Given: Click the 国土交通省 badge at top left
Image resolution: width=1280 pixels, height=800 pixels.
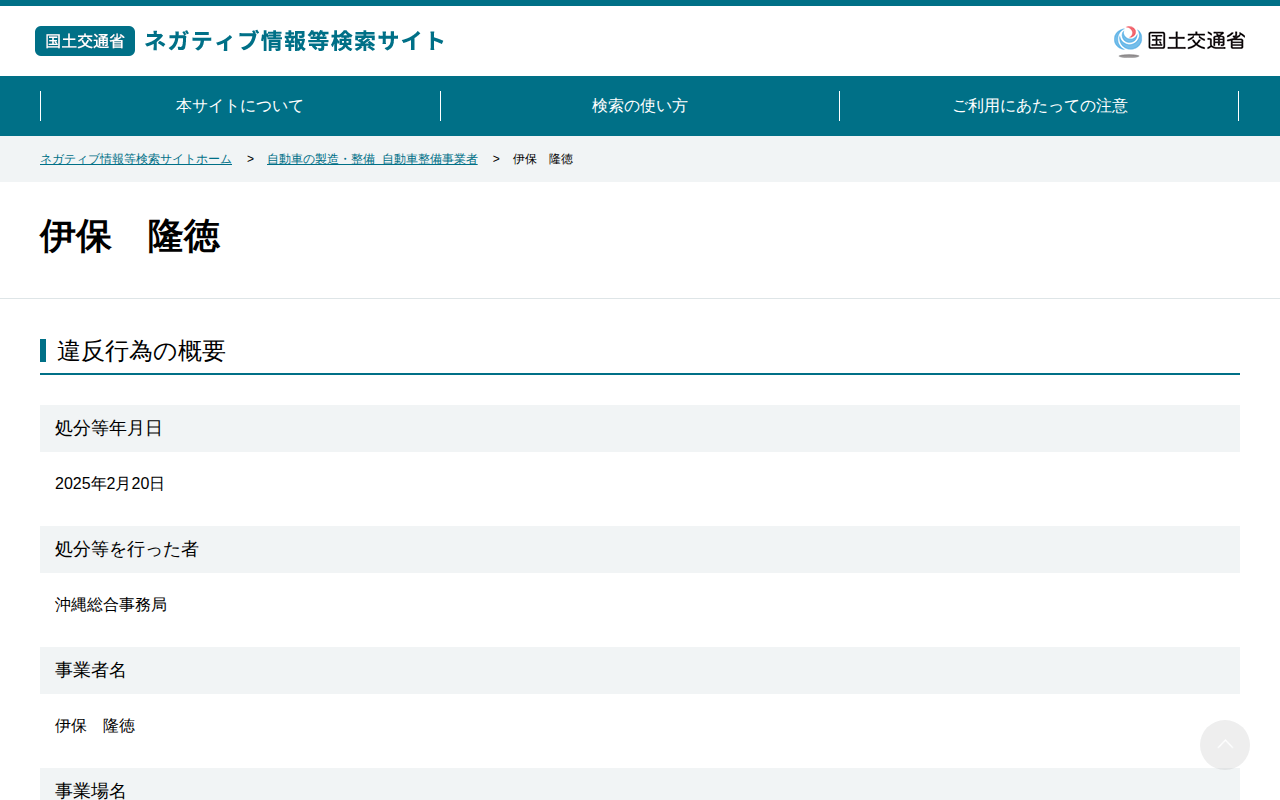Looking at the screenshot, I should (x=85, y=41).
